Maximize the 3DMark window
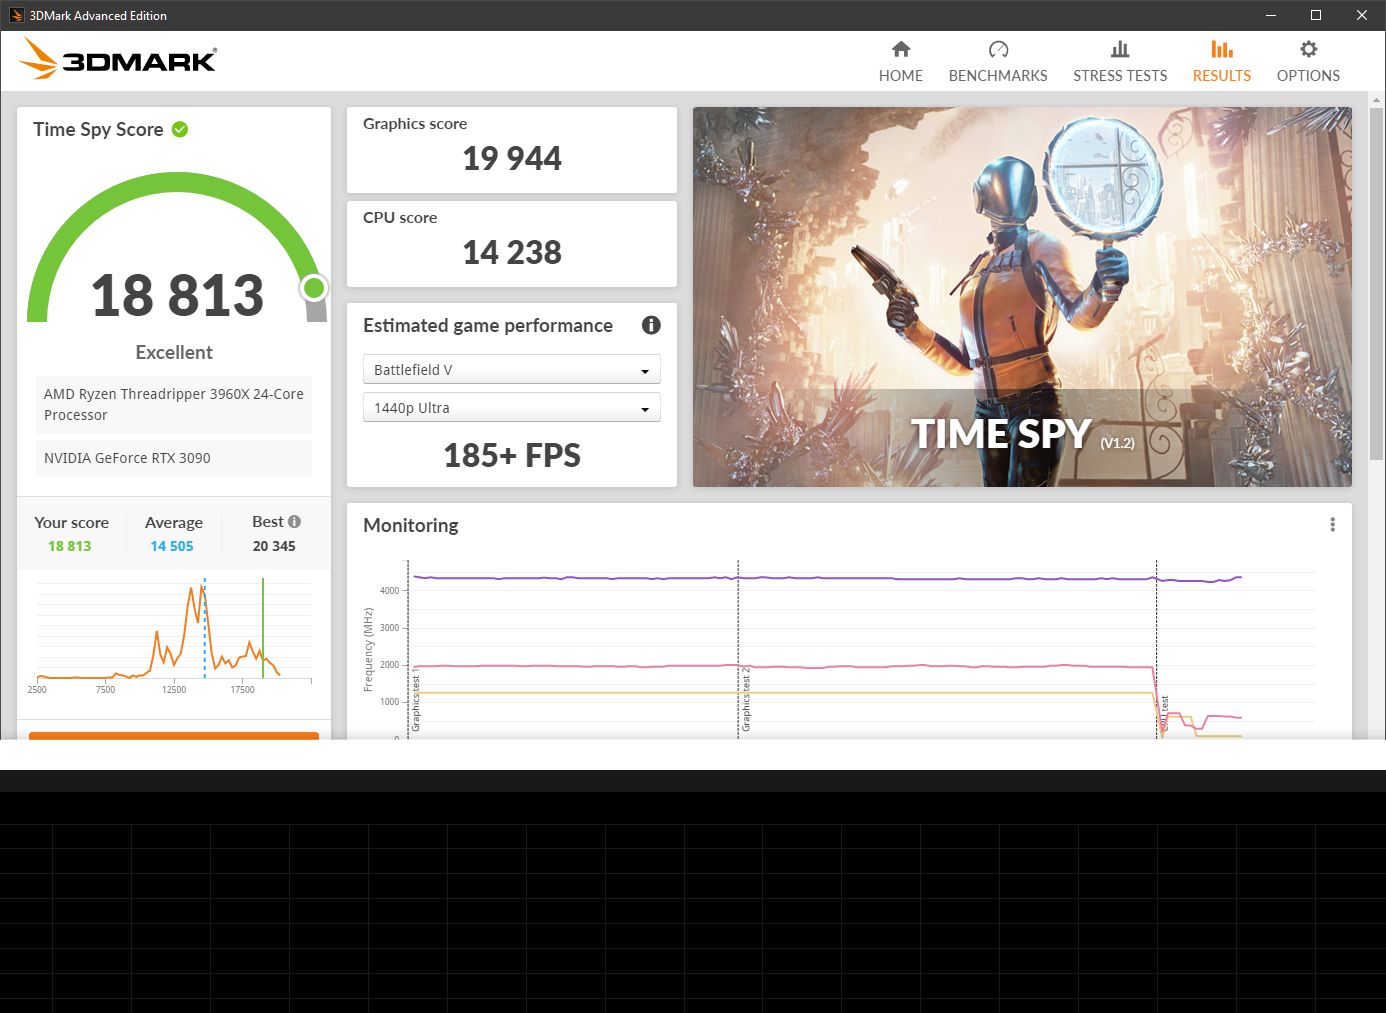The height and width of the screenshot is (1013, 1386). (x=1316, y=15)
